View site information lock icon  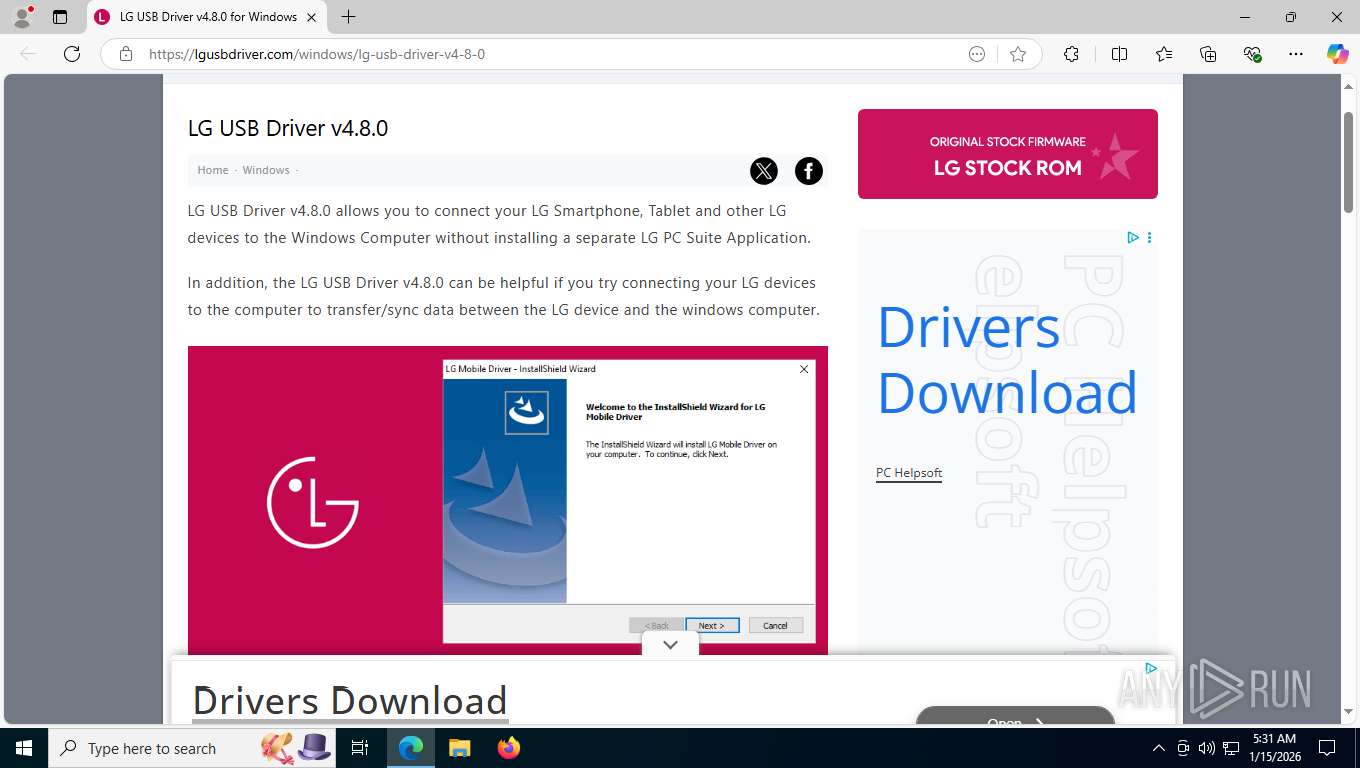coord(125,54)
